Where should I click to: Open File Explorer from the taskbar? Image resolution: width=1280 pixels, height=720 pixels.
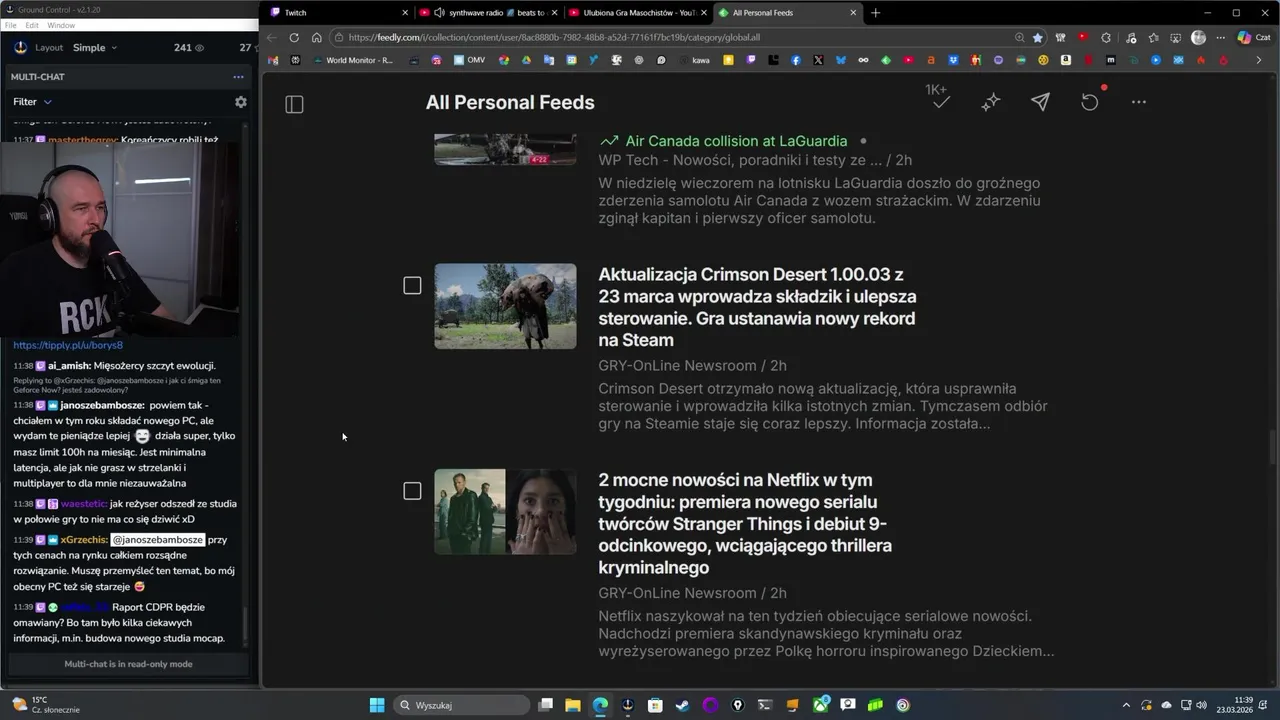[573, 705]
